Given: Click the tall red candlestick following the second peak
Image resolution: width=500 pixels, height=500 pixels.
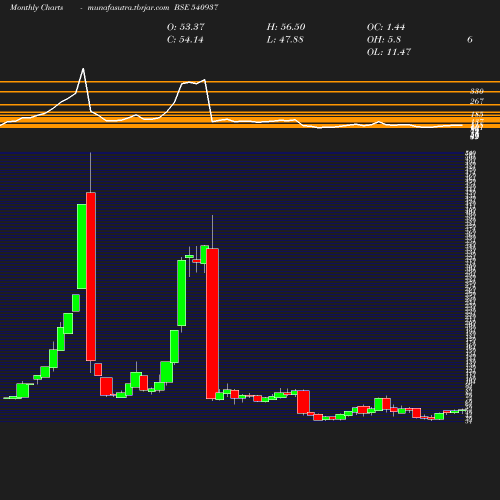Looking at the screenshot, I should pos(212,323).
